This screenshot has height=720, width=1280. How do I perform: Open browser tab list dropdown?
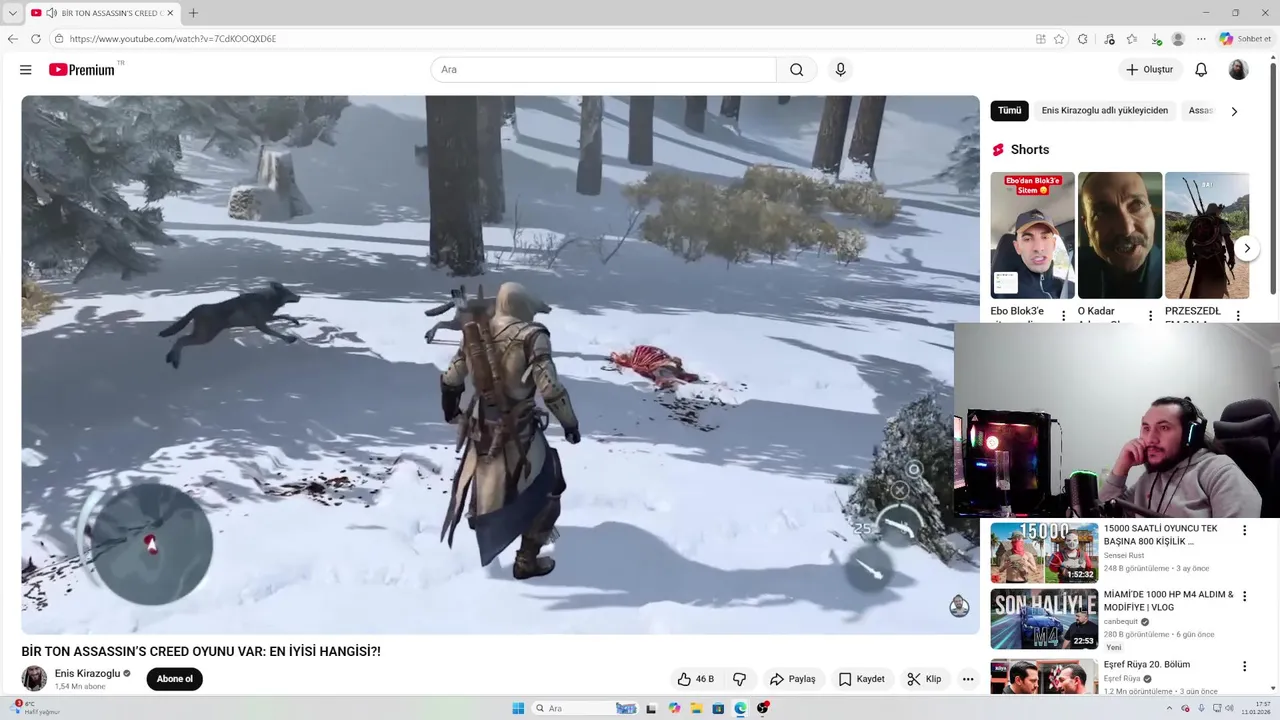12,13
